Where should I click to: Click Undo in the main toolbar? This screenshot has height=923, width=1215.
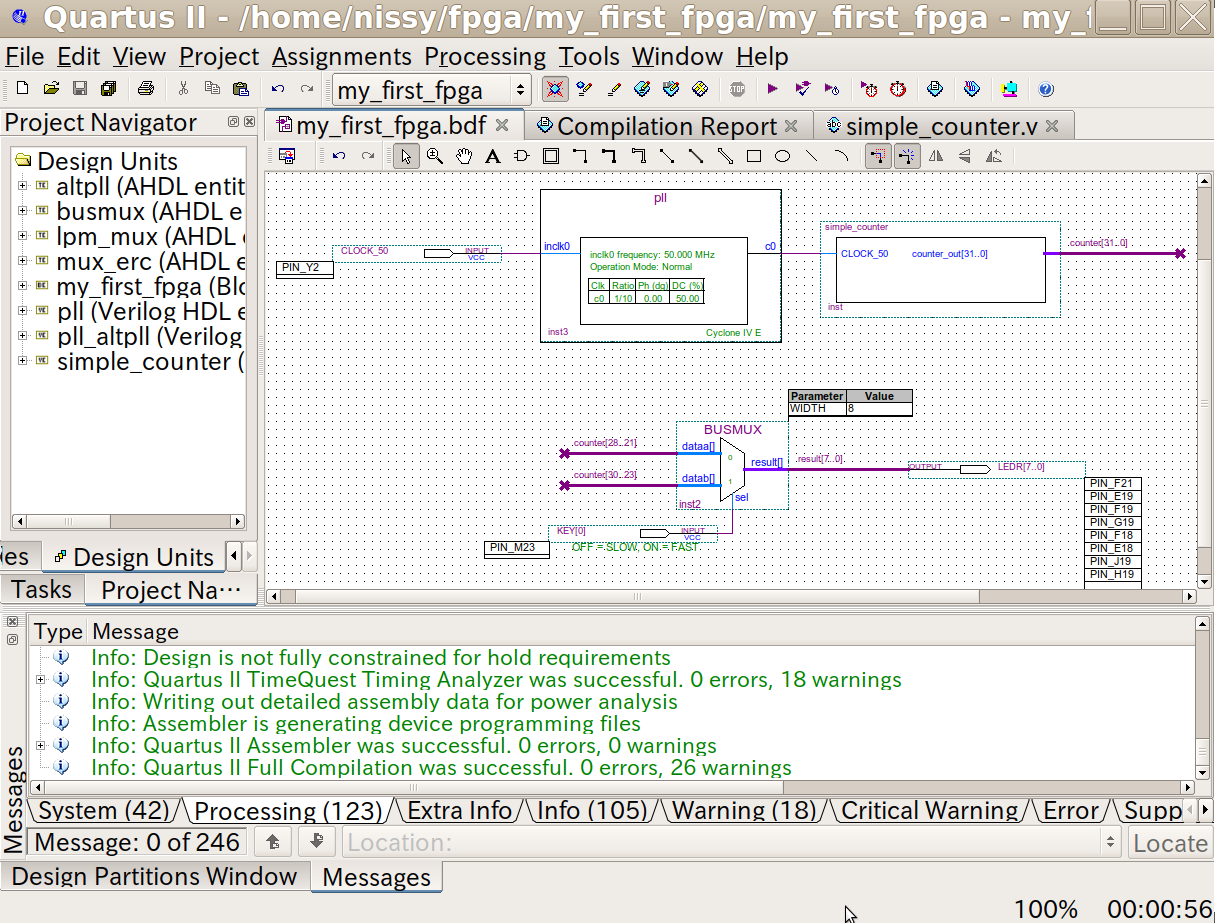pyautogui.click(x=278, y=89)
